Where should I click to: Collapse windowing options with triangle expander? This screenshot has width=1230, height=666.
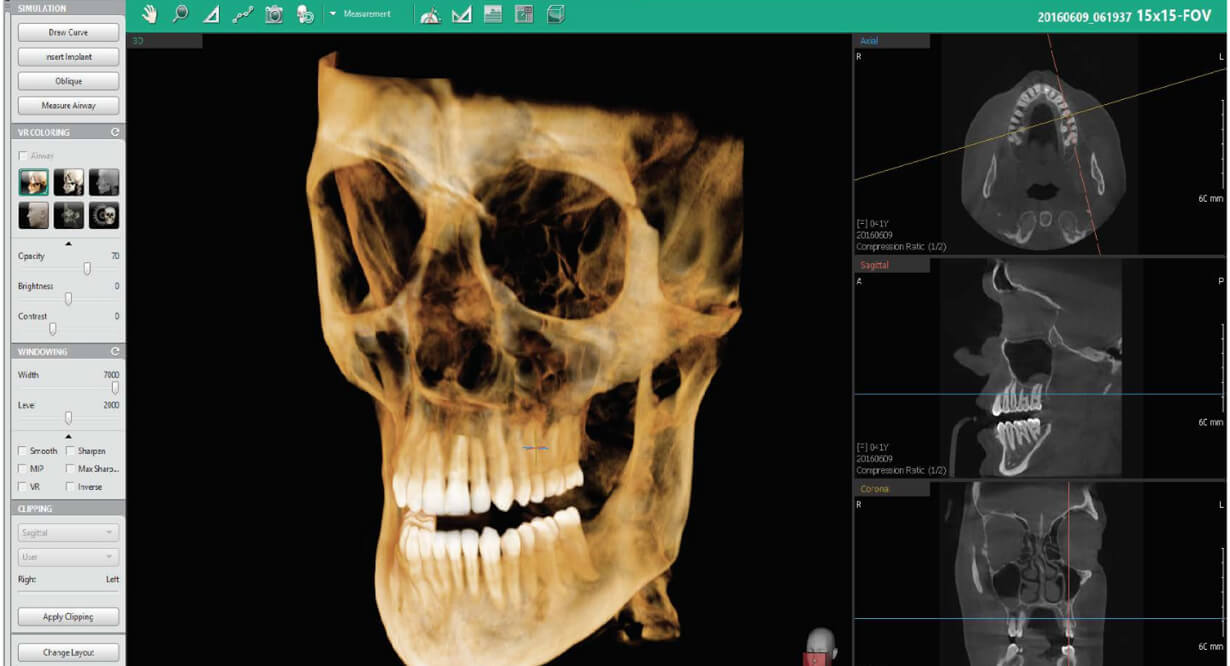[68, 437]
